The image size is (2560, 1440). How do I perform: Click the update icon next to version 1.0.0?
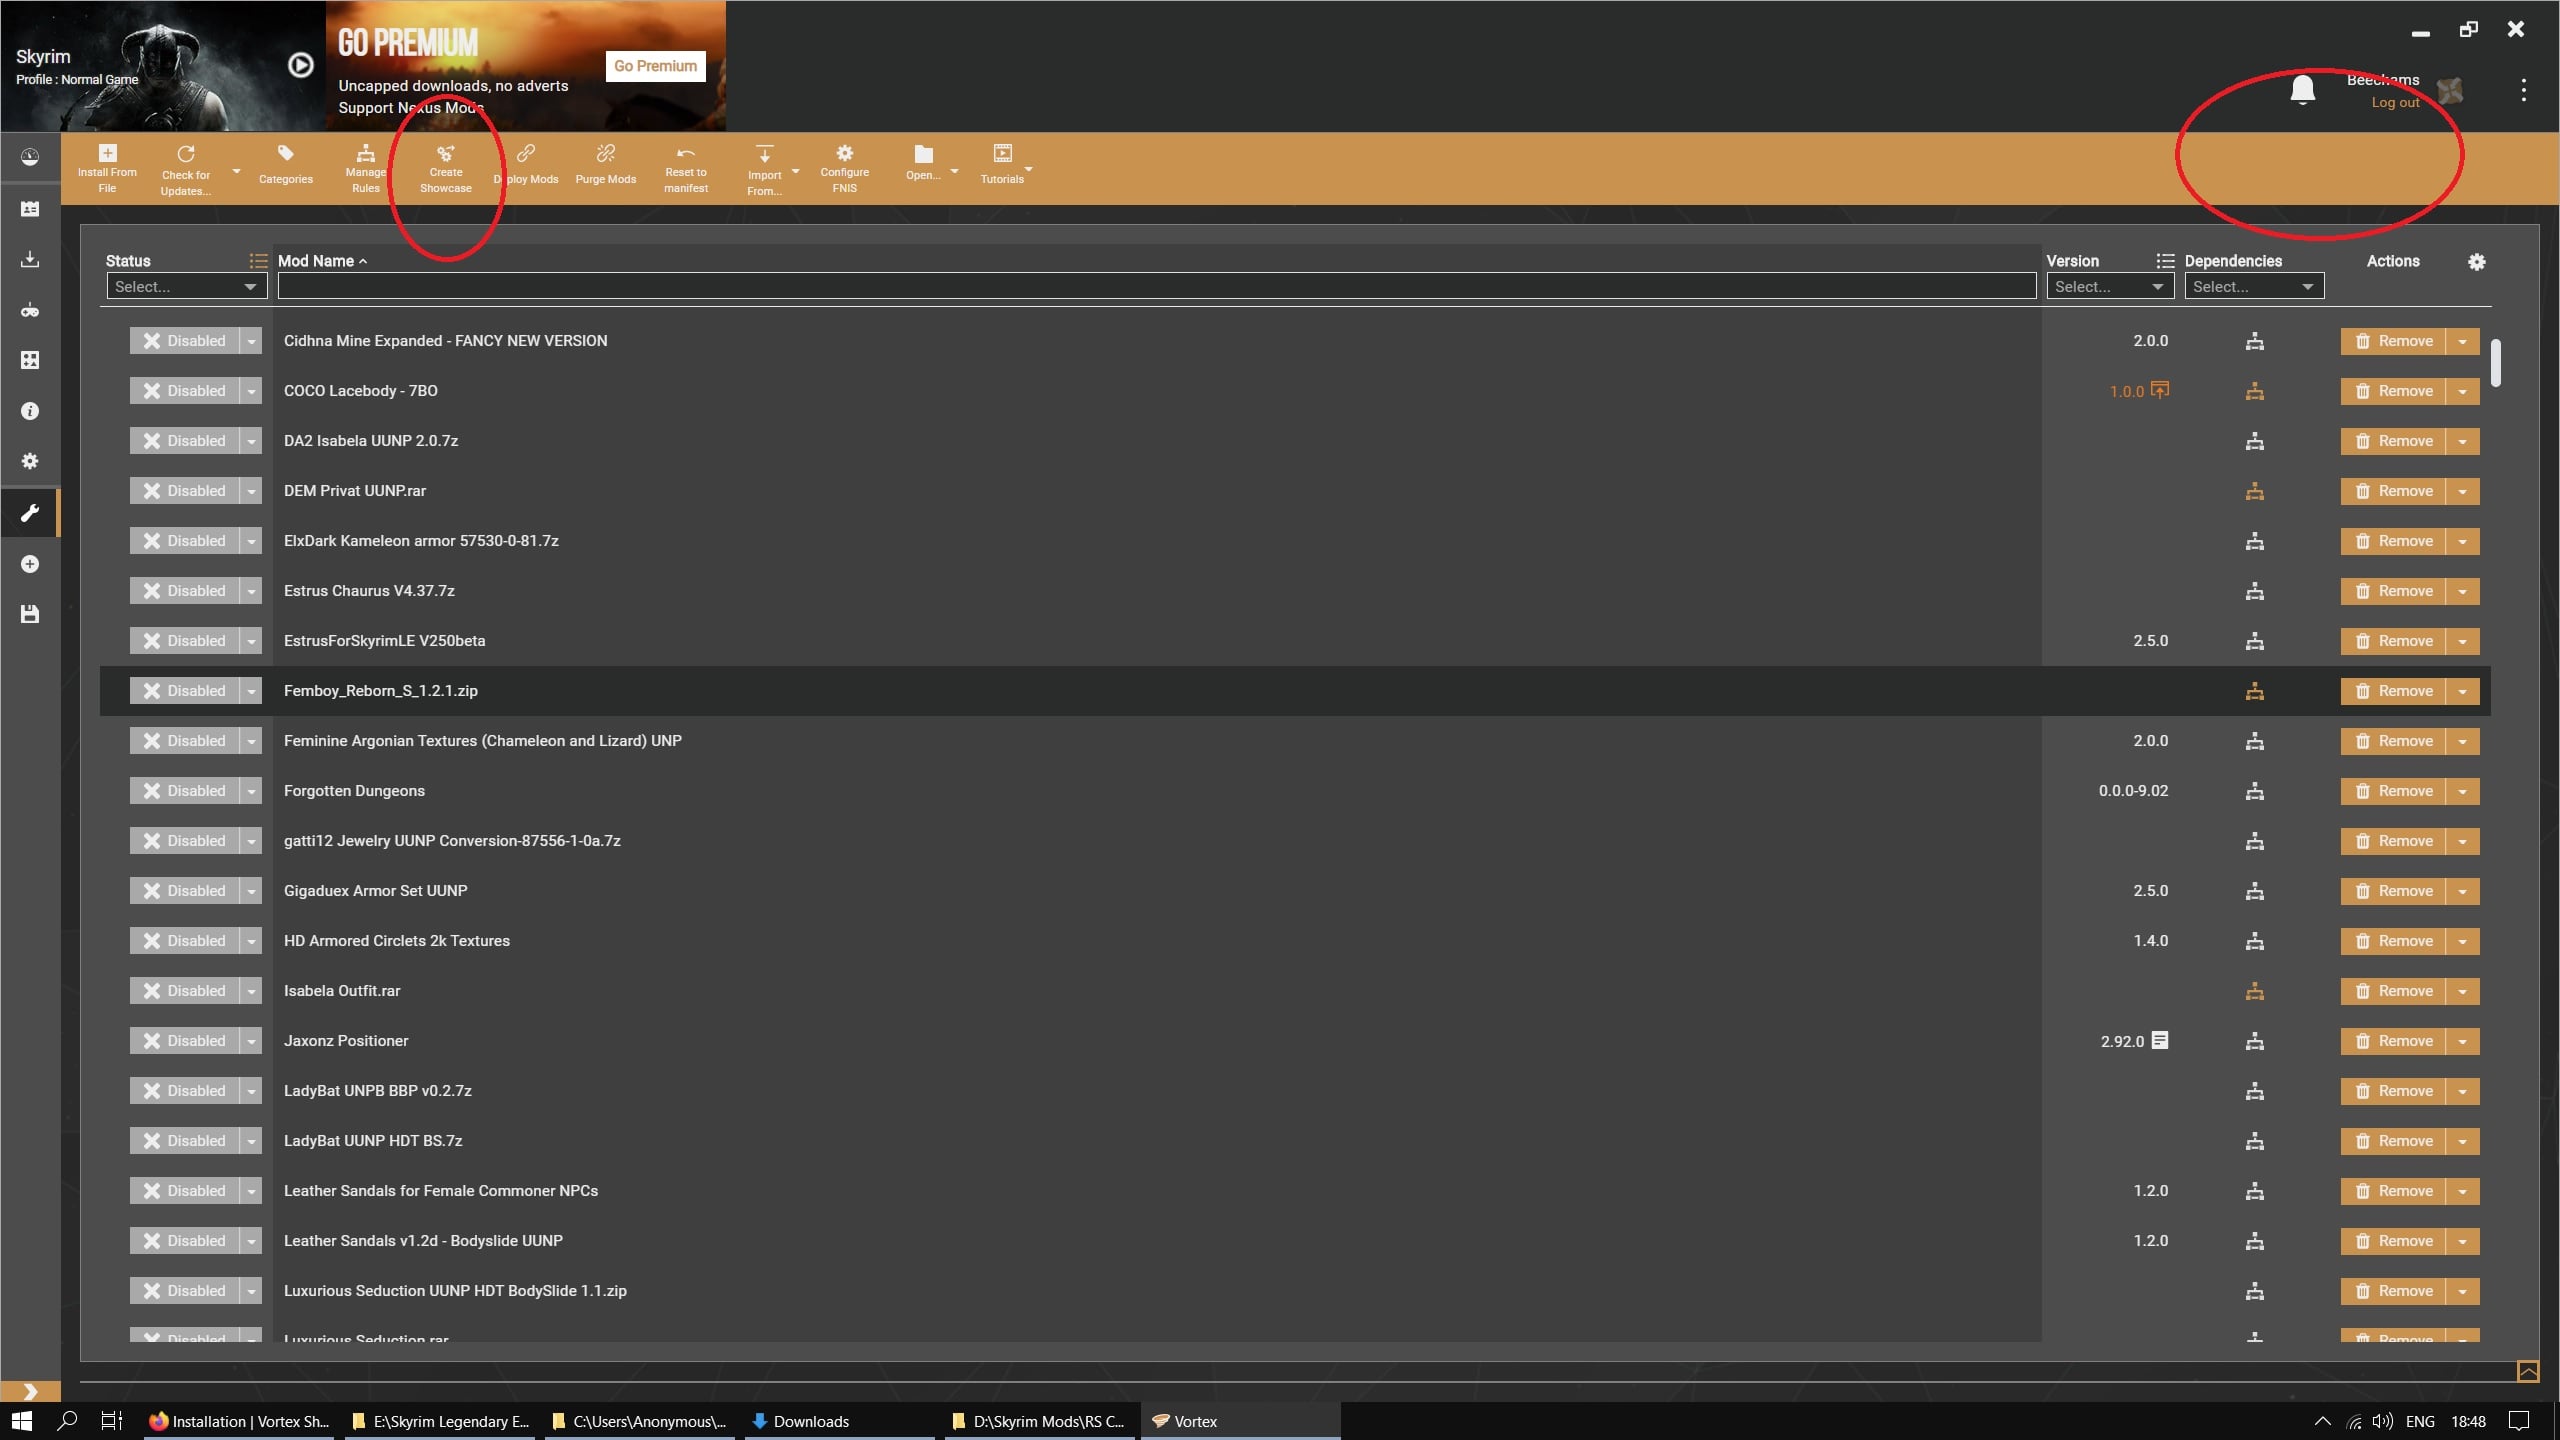pyautogui.click(x=2160, y=390)
